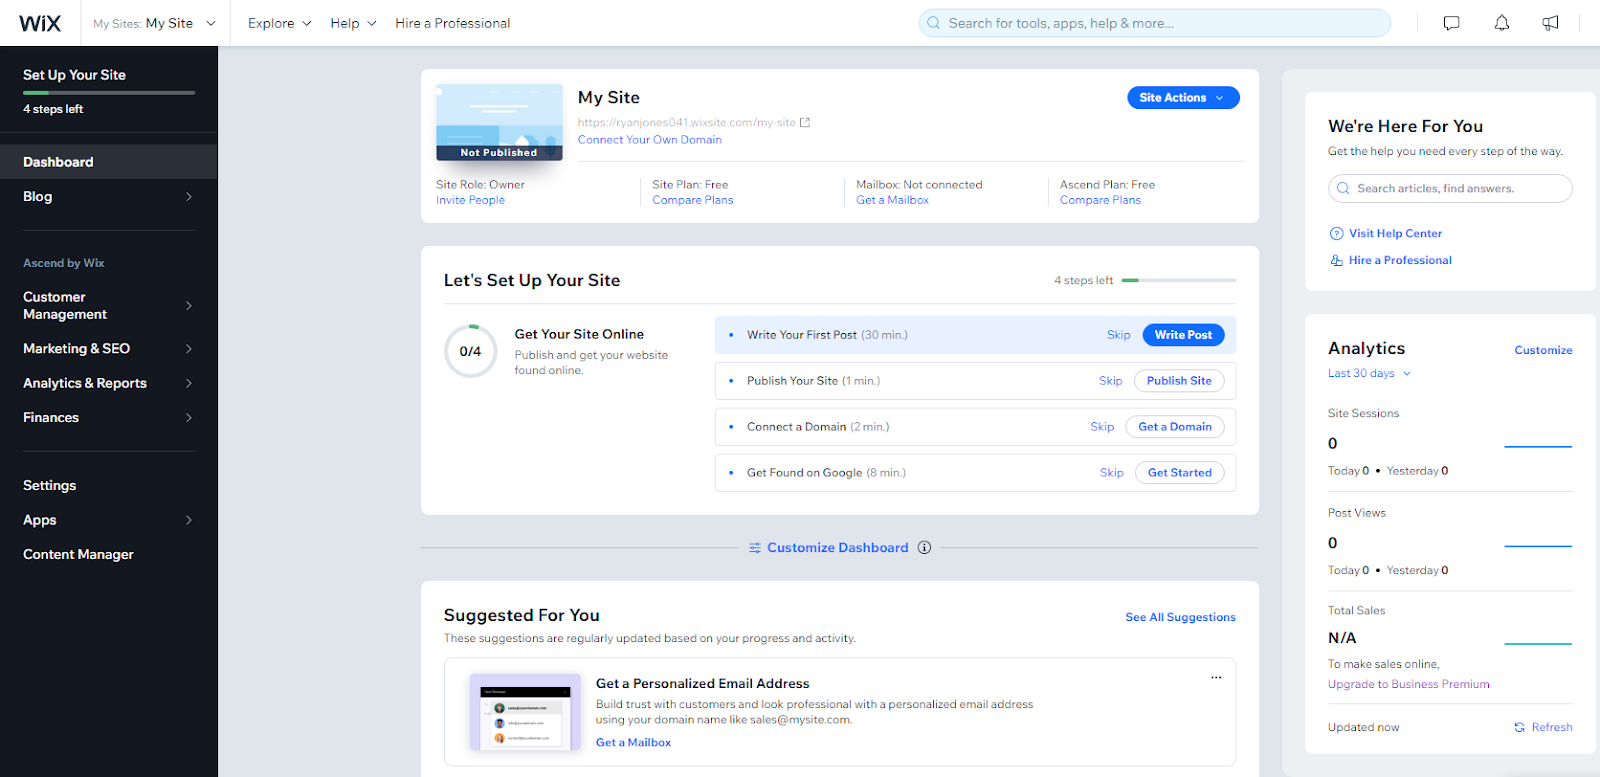
Task: Click Get a Mailbox under Mailbox status
Action: point(892,200)
